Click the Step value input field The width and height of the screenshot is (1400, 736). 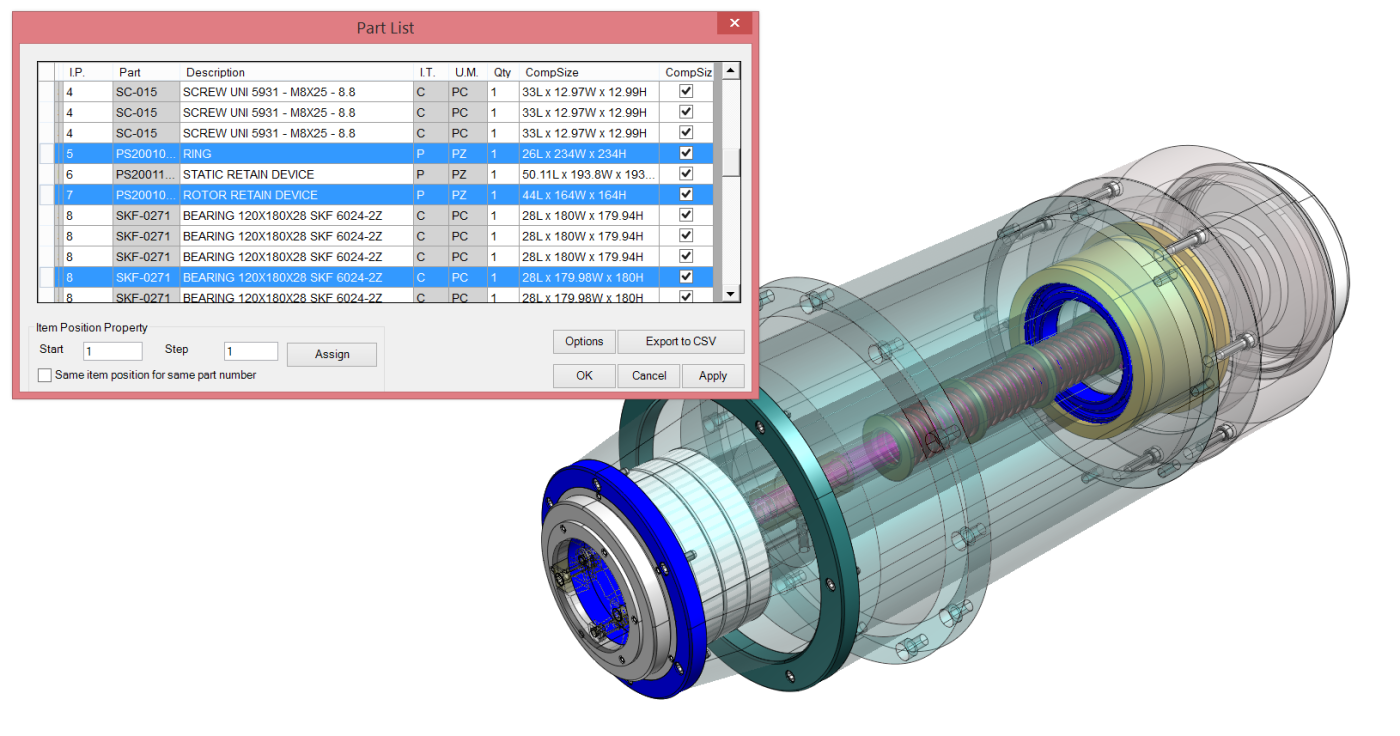250,351
